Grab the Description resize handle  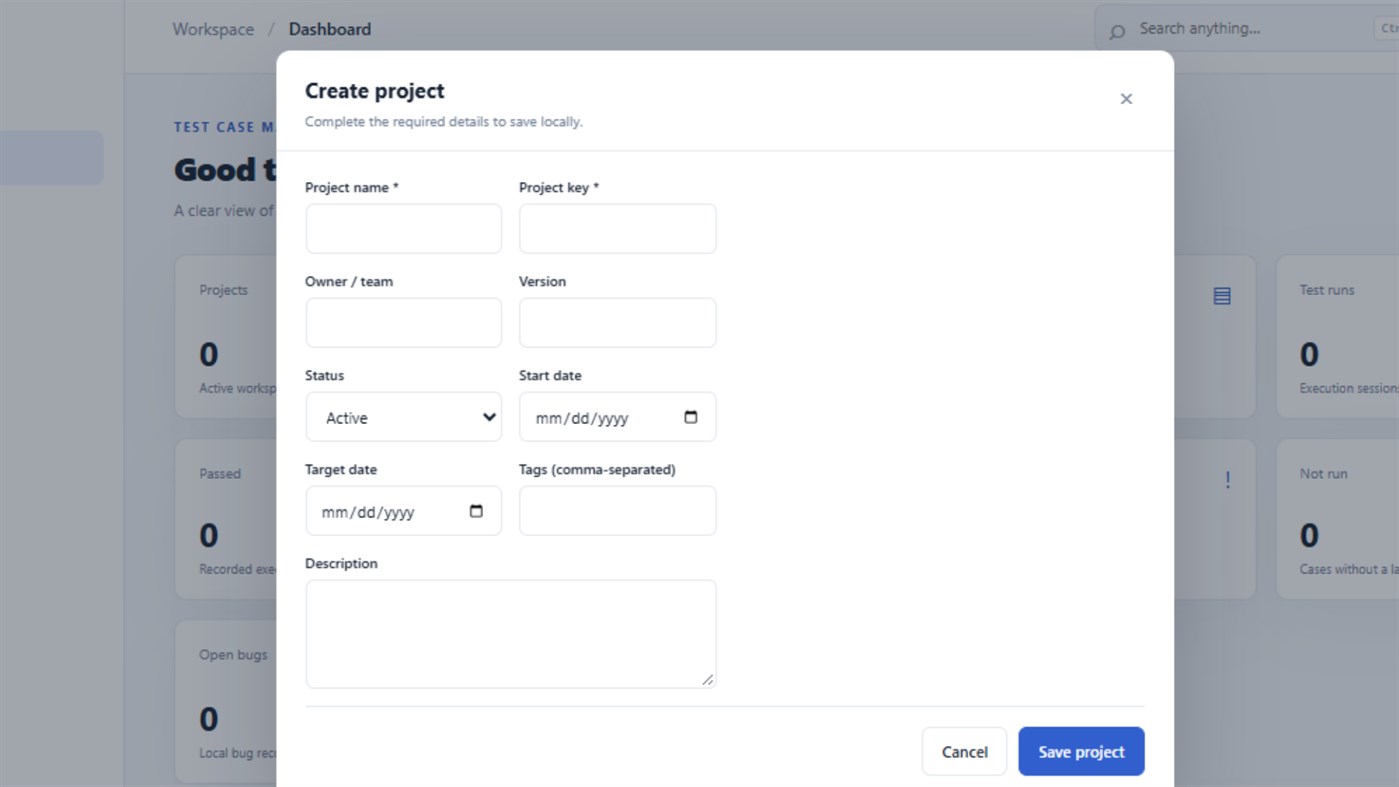[707, 680]
